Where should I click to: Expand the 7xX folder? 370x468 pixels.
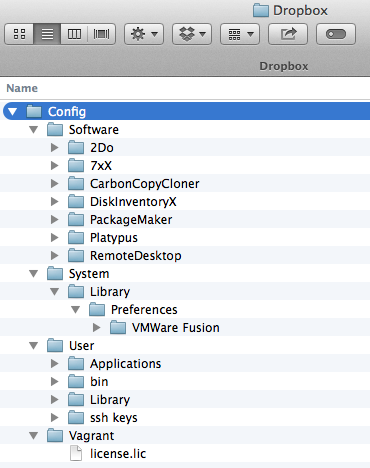[54, 165]
